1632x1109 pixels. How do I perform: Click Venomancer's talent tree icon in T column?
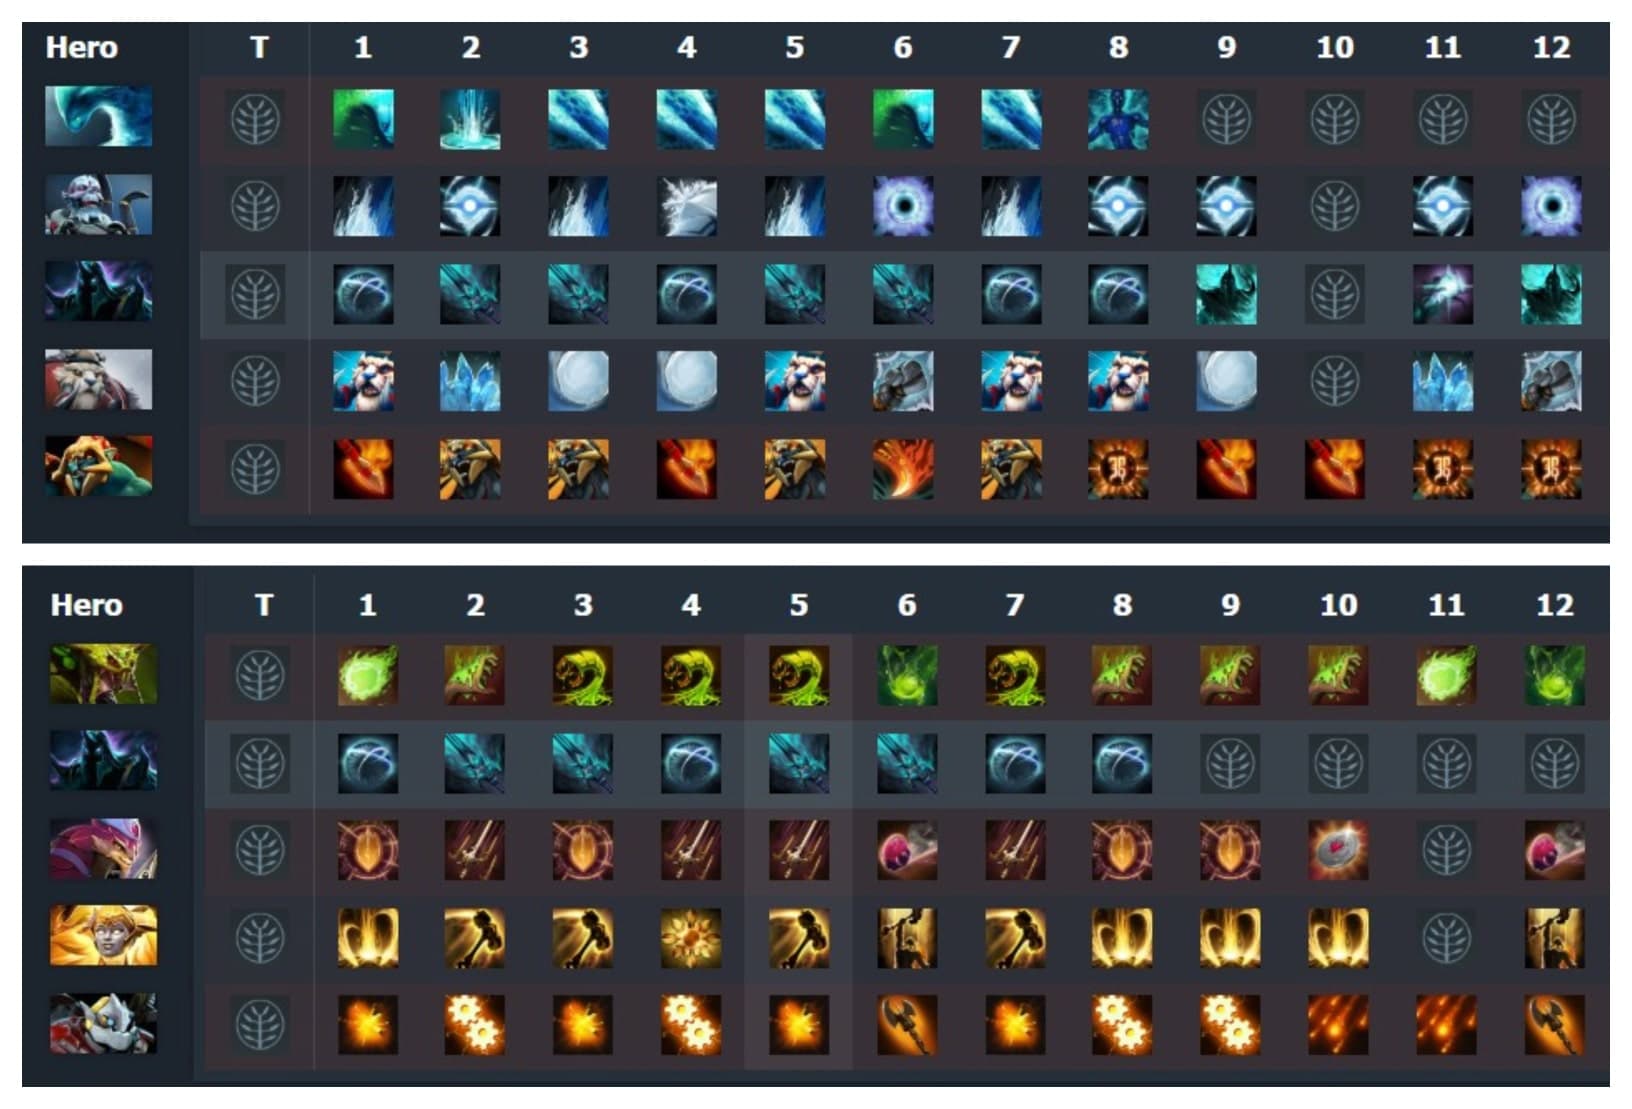(x=260, y=675)
